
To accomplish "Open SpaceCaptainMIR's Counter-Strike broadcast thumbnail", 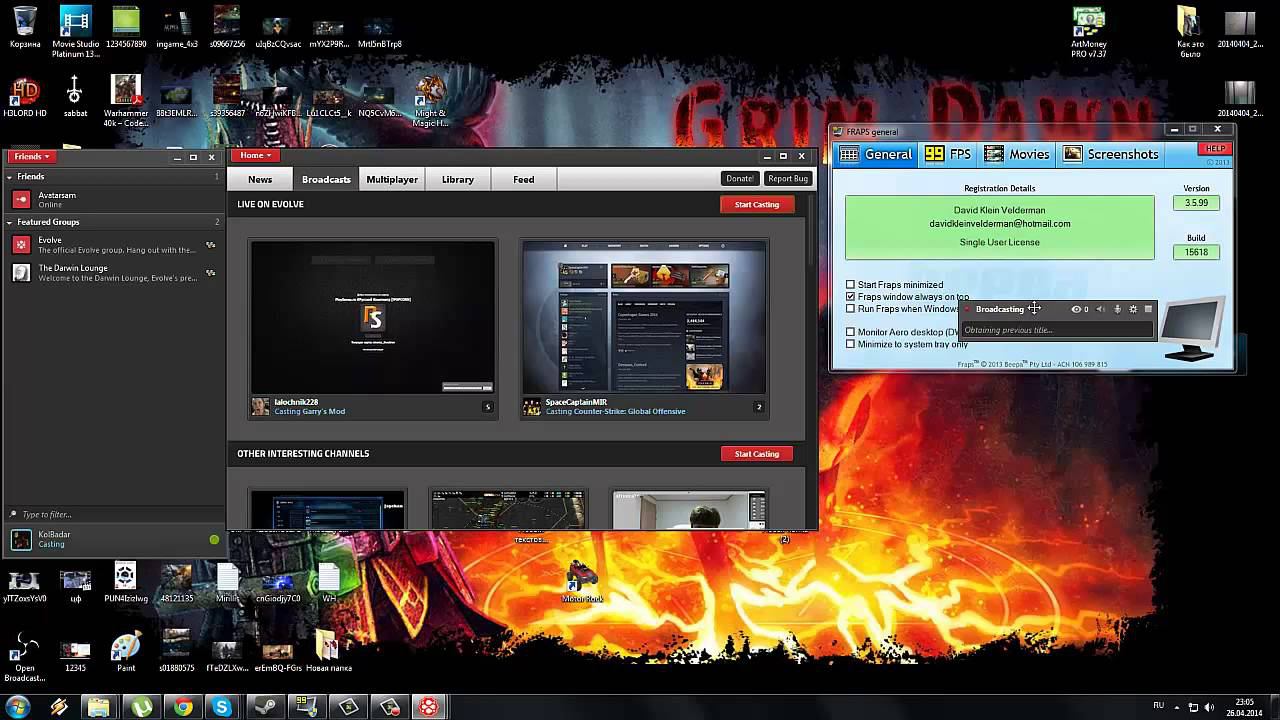I will (x=644, y=318).
